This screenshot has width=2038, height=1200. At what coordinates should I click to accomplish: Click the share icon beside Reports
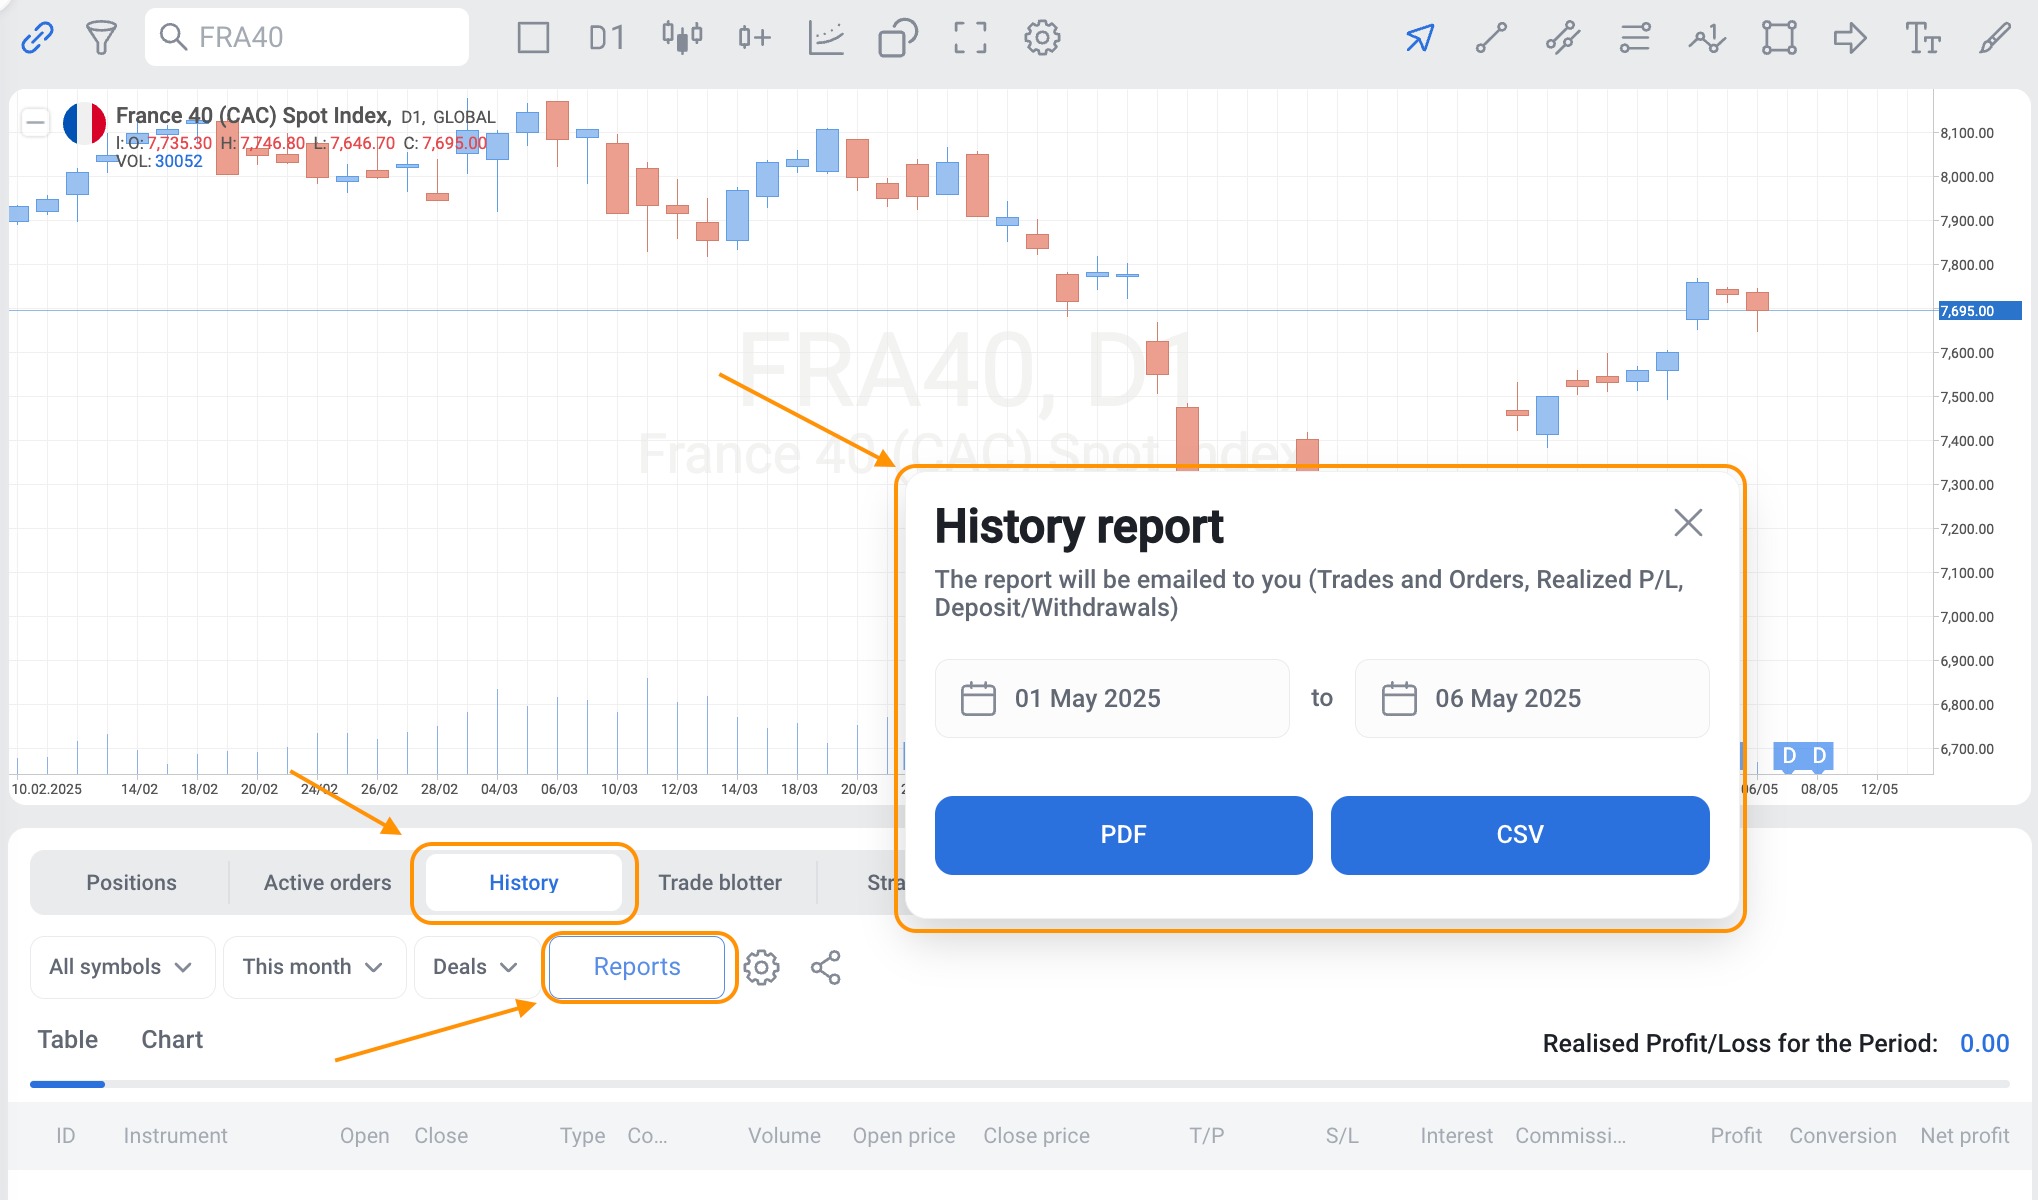826,967
